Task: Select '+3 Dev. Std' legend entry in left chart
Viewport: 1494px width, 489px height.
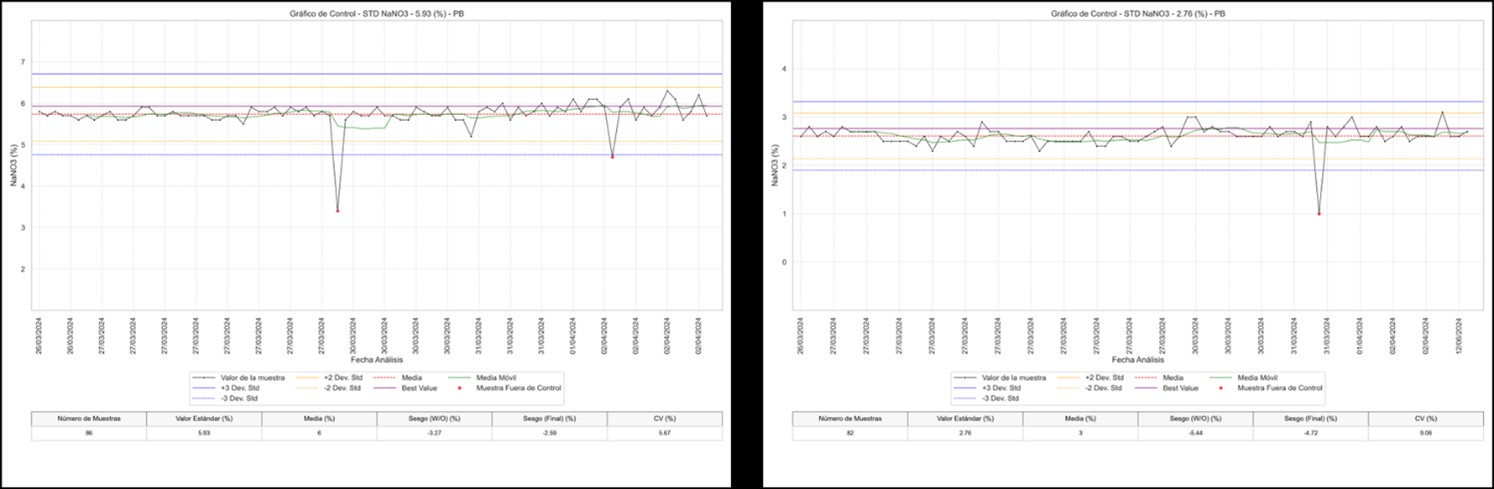Action: point(226,388)
